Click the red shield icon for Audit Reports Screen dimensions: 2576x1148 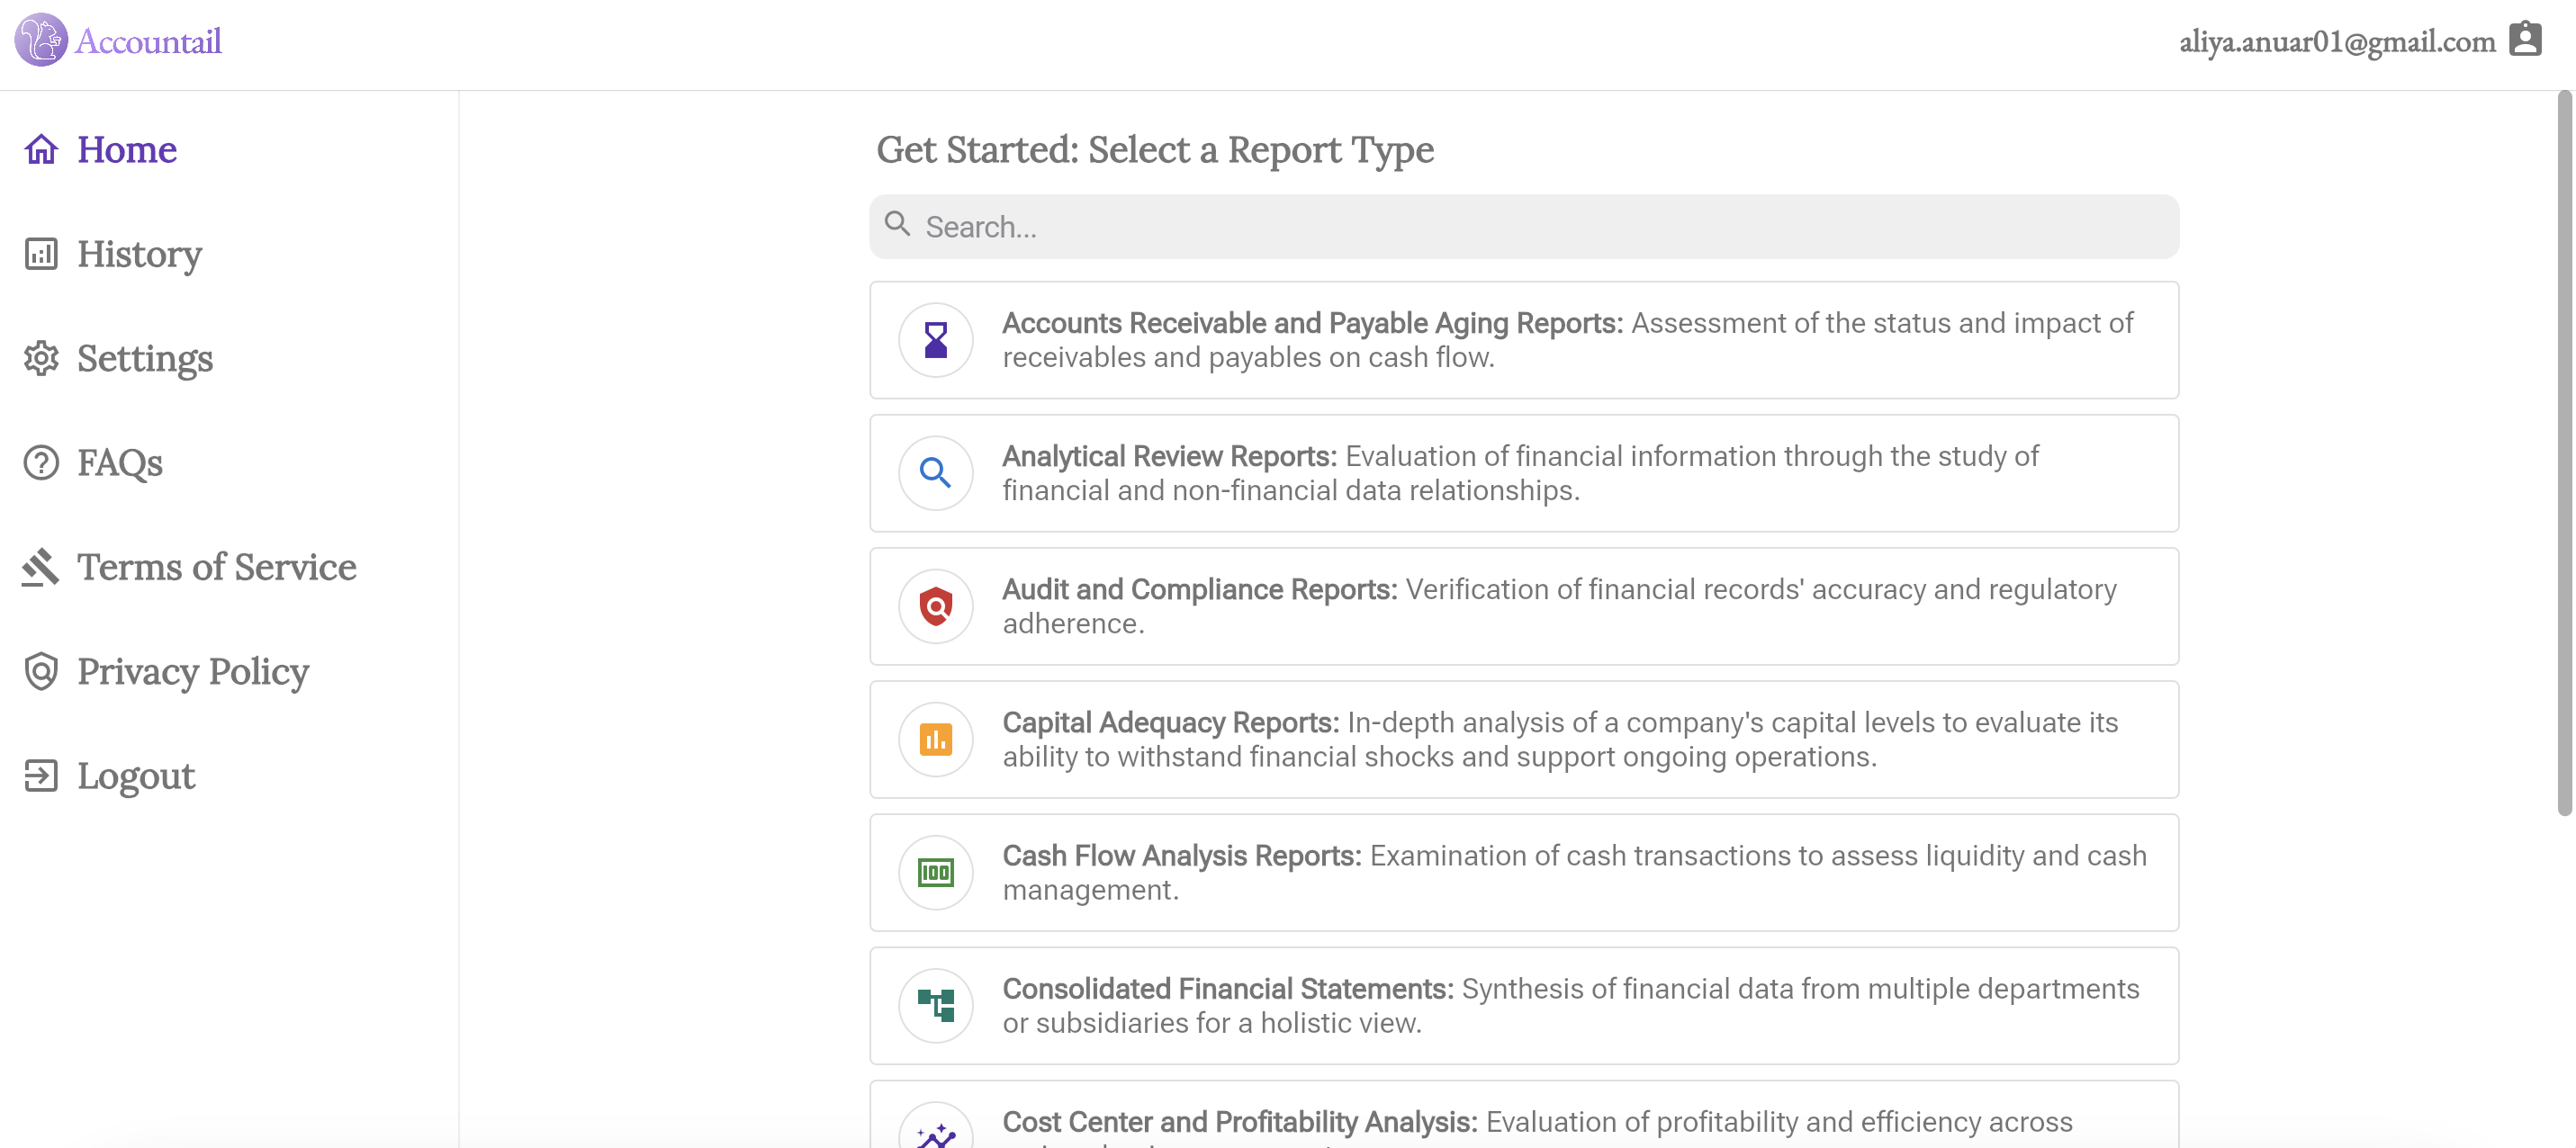pyautogui.click(x=936, y=606)
